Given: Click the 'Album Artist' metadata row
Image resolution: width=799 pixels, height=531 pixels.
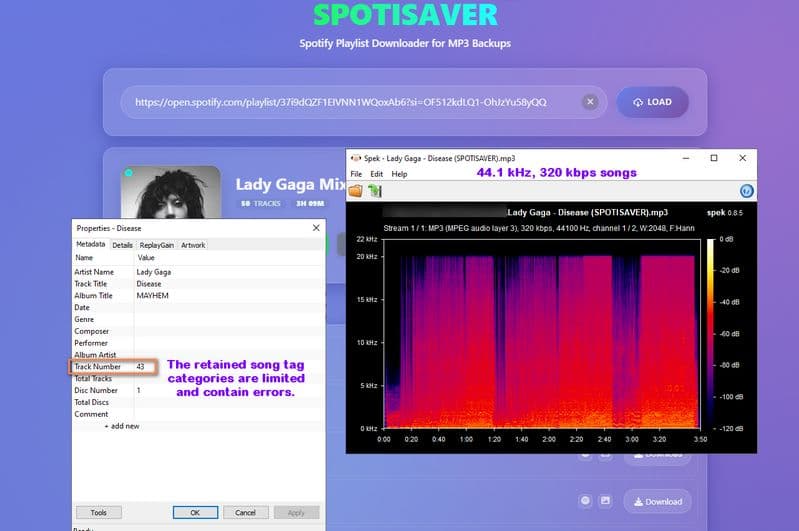Looking at the screenshot, I should point(198,355).
